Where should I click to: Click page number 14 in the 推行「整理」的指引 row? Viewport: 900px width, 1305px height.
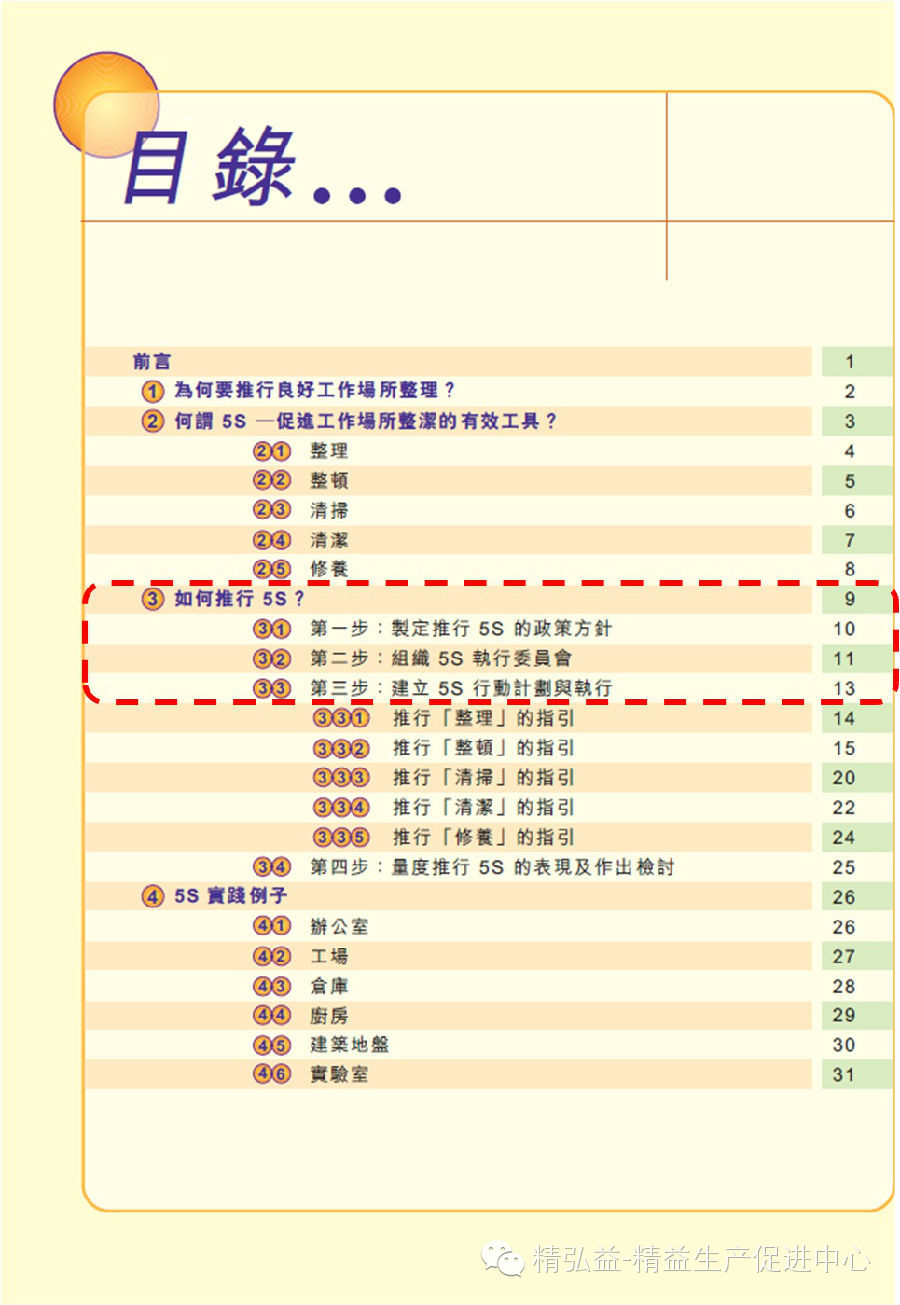[844, 718]
